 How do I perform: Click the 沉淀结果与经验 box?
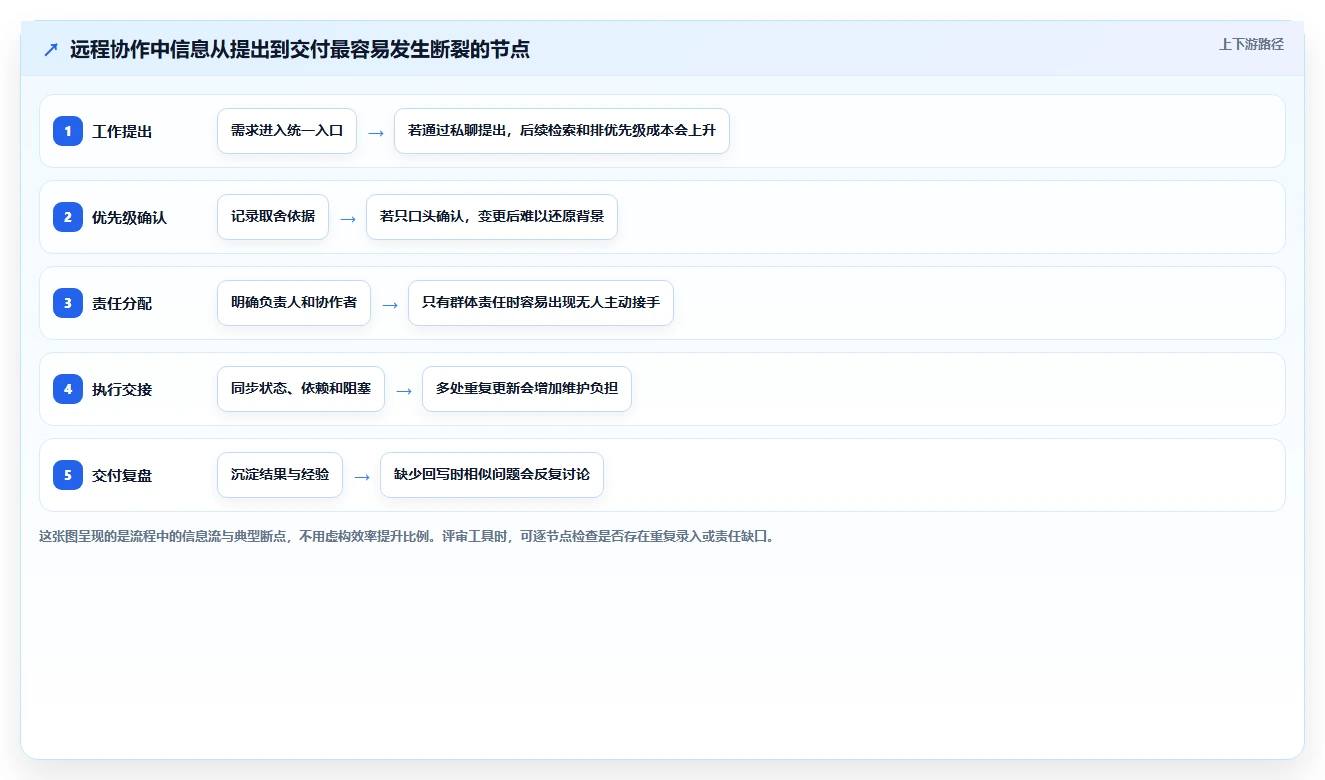[280, 475]
